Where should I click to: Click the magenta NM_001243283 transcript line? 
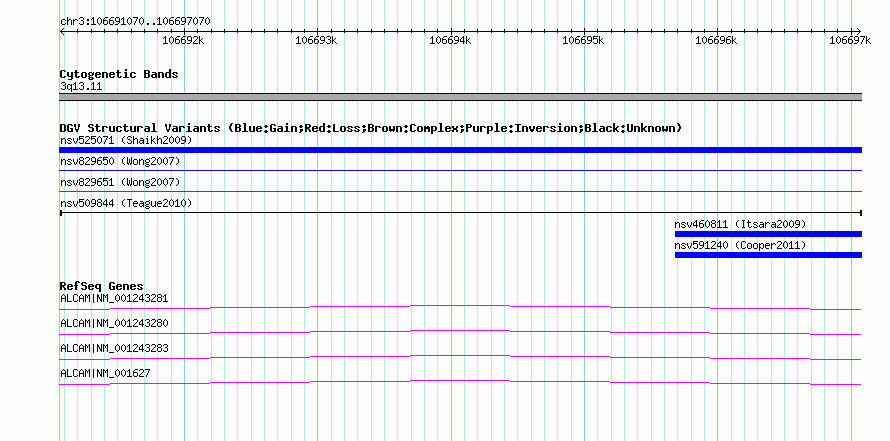(460, 358)
